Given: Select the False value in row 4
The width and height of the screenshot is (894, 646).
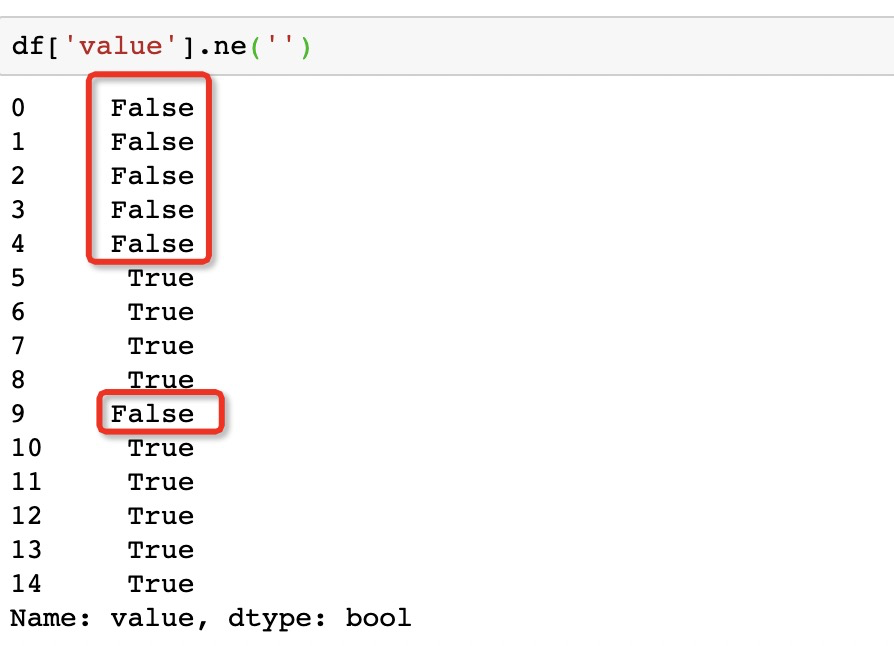Looking at the screenshot, I should point(152,244).
